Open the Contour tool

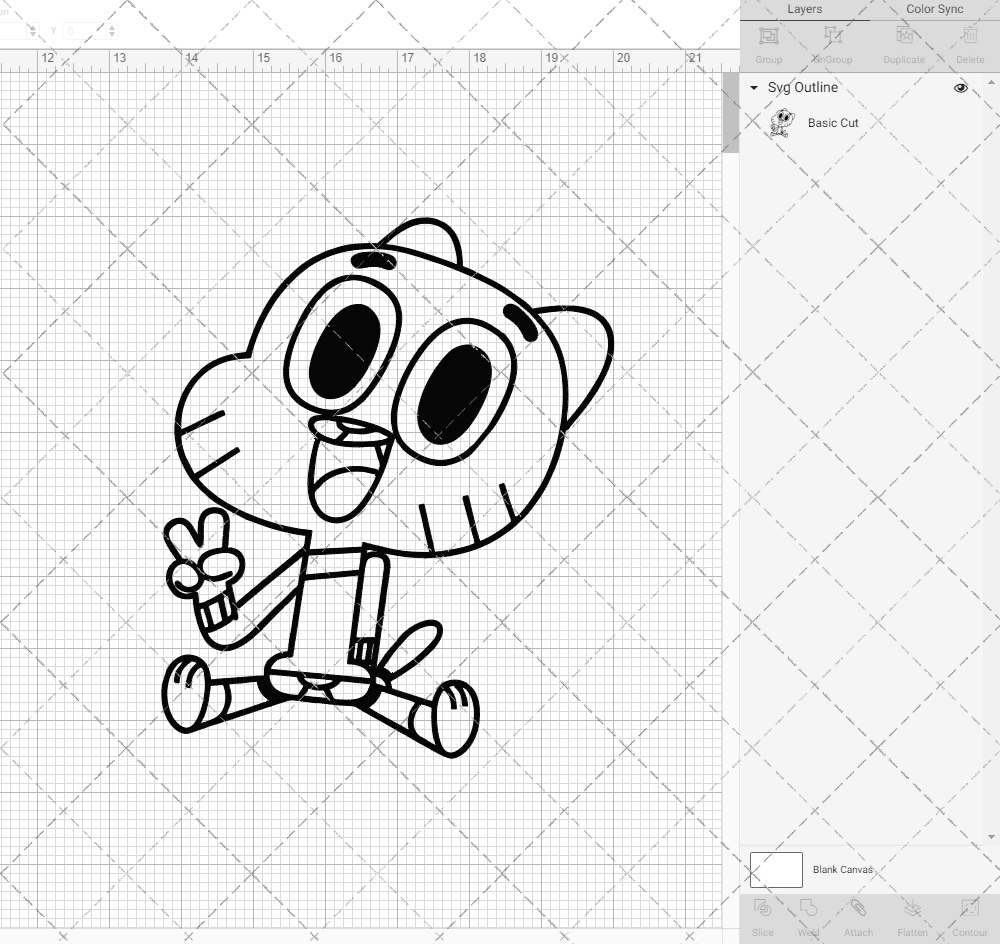(968, 915)
